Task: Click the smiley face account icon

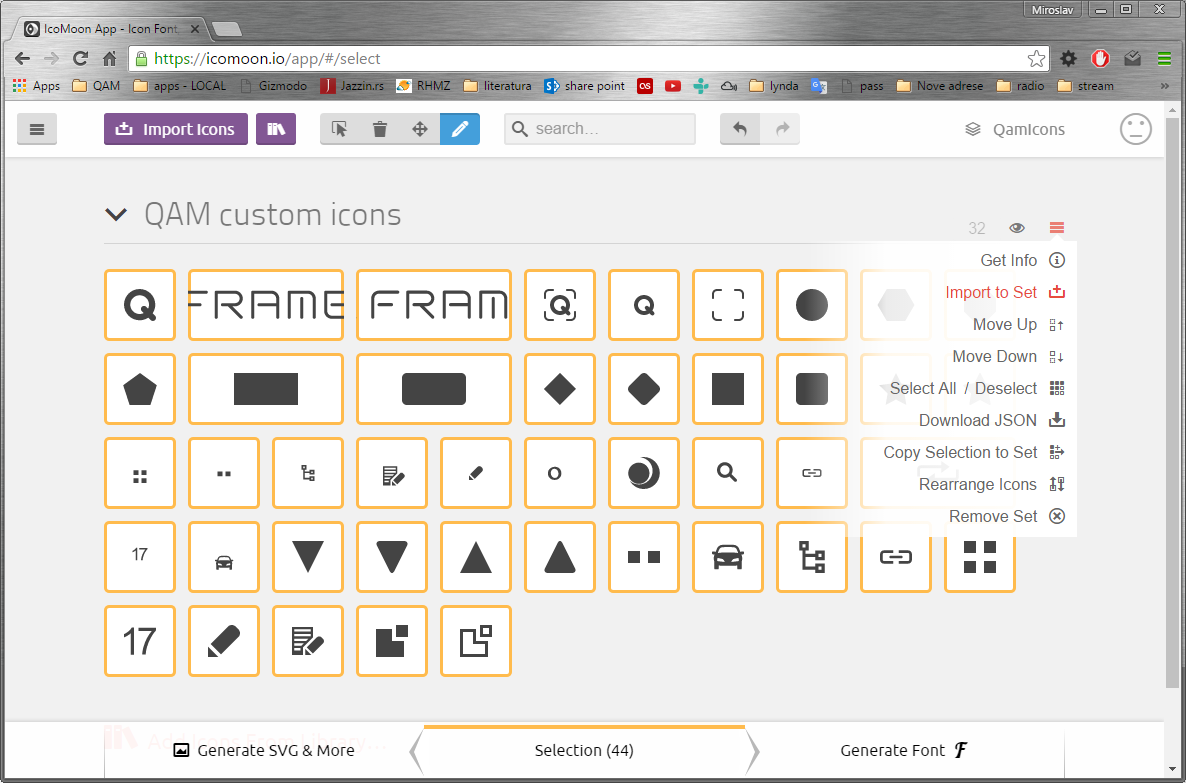Action: [x=1135, y=129]
